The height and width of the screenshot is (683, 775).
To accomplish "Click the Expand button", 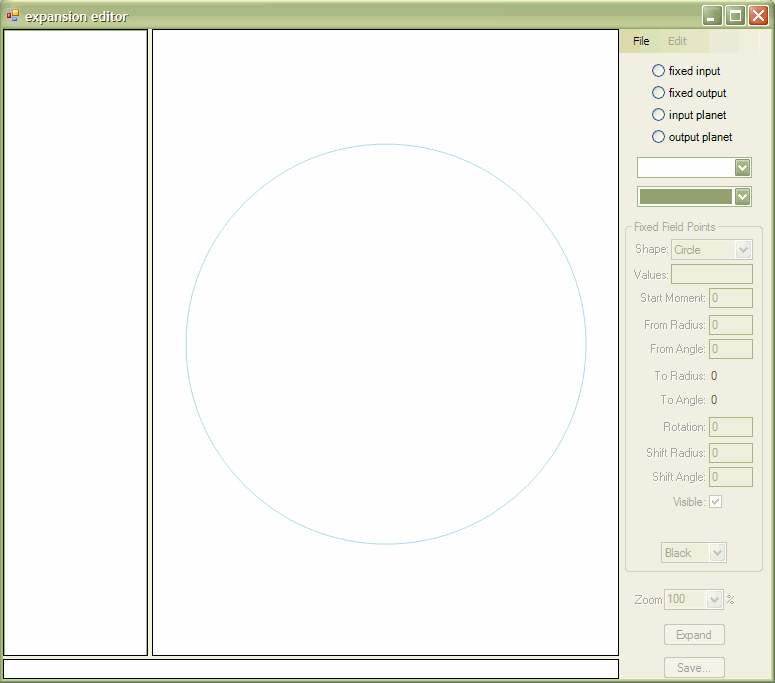I will (694, 635).
